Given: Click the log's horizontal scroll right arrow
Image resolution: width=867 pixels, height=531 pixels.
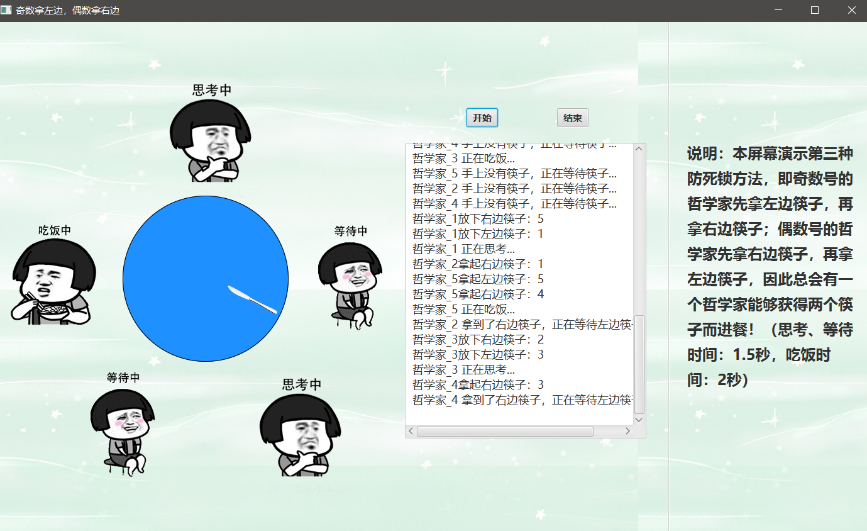Looking at the screenshot, I should [628, 431].
